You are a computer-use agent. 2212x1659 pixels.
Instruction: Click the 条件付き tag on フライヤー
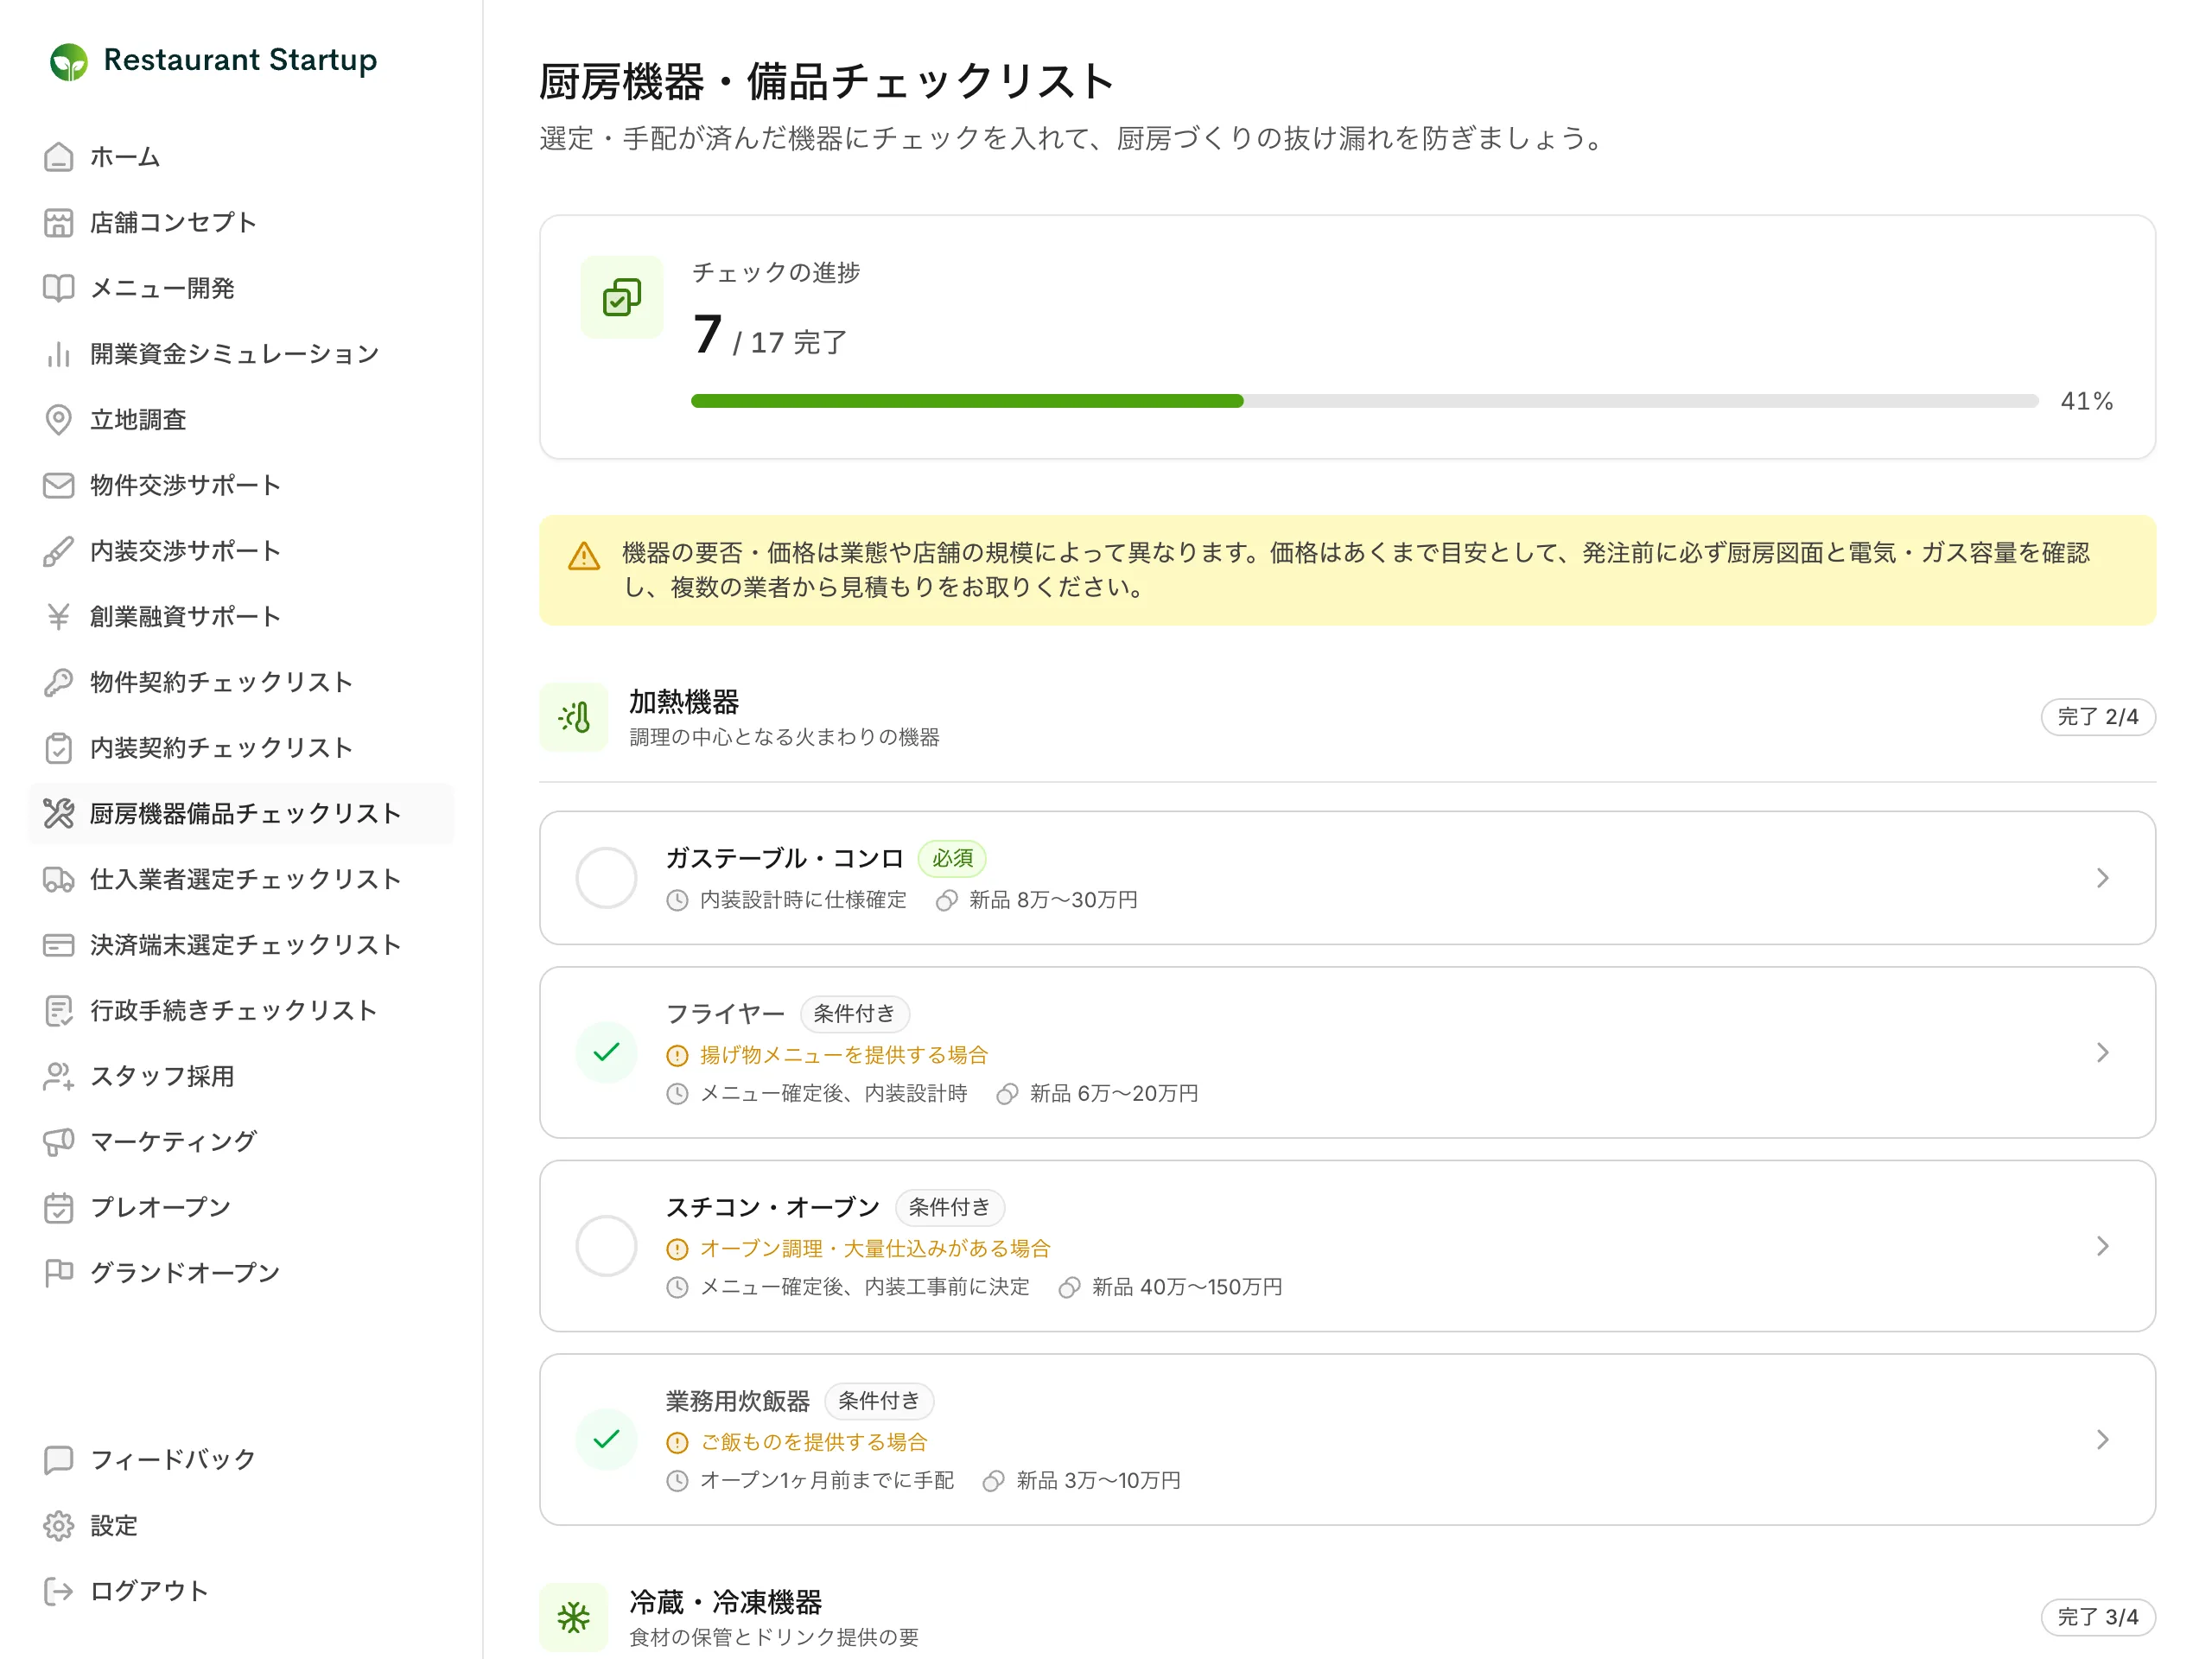854,1014
